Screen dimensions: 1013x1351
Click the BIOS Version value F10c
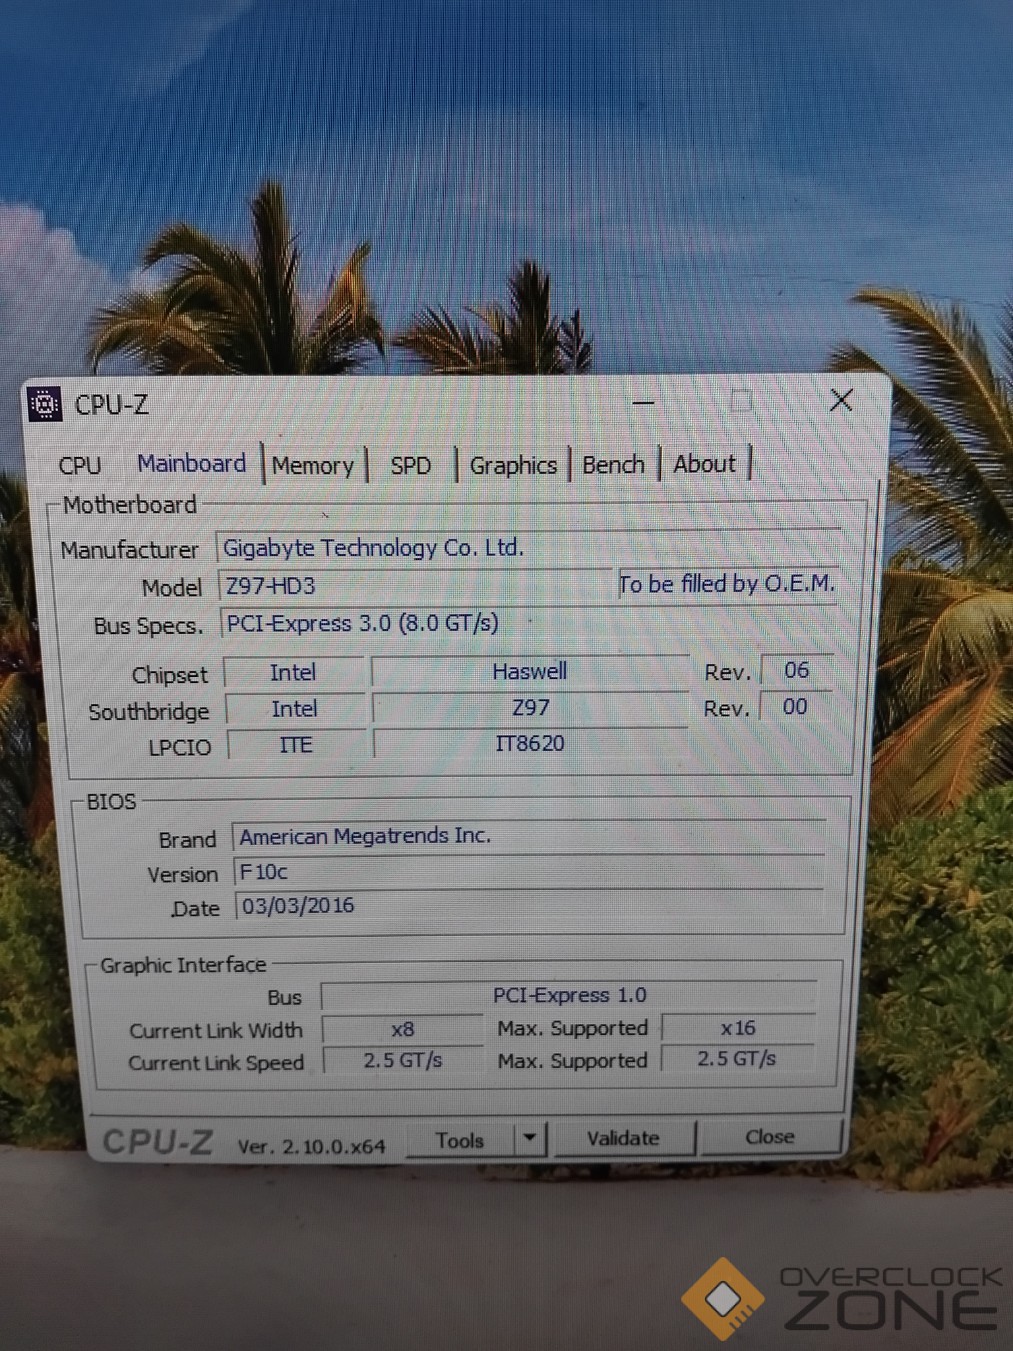(529, 872)
